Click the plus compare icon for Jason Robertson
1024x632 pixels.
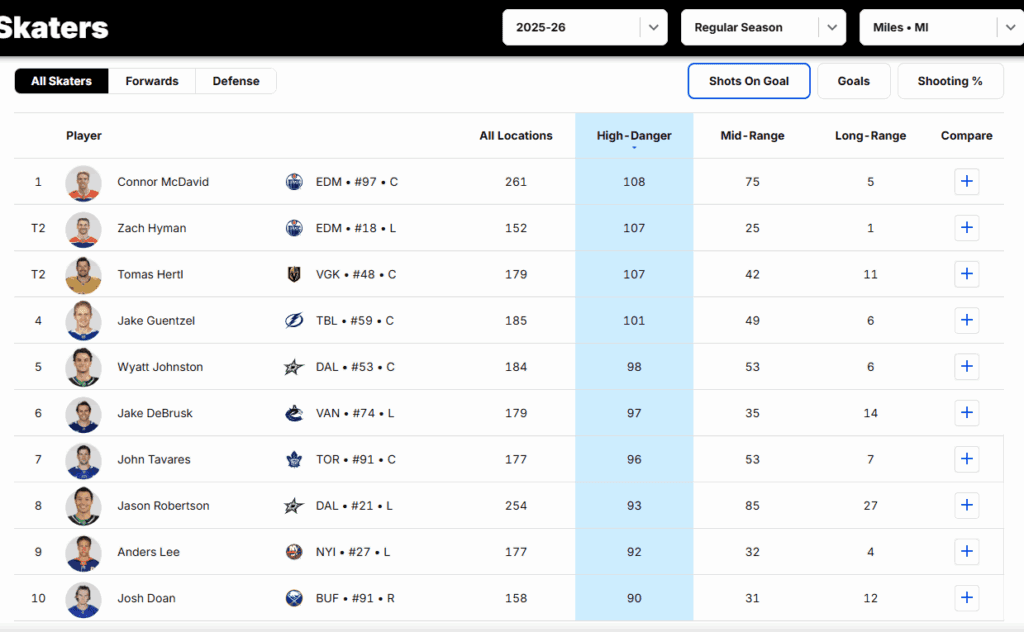point(966,506)
